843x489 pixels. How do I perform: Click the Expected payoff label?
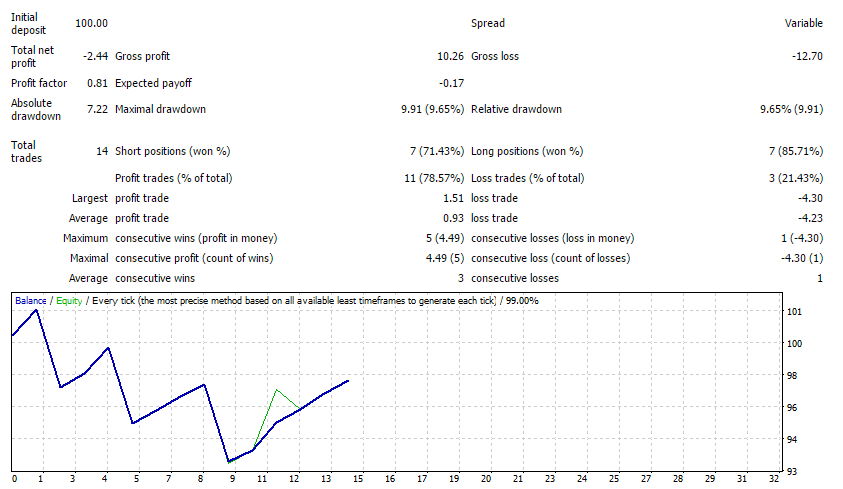pos(153,83)
